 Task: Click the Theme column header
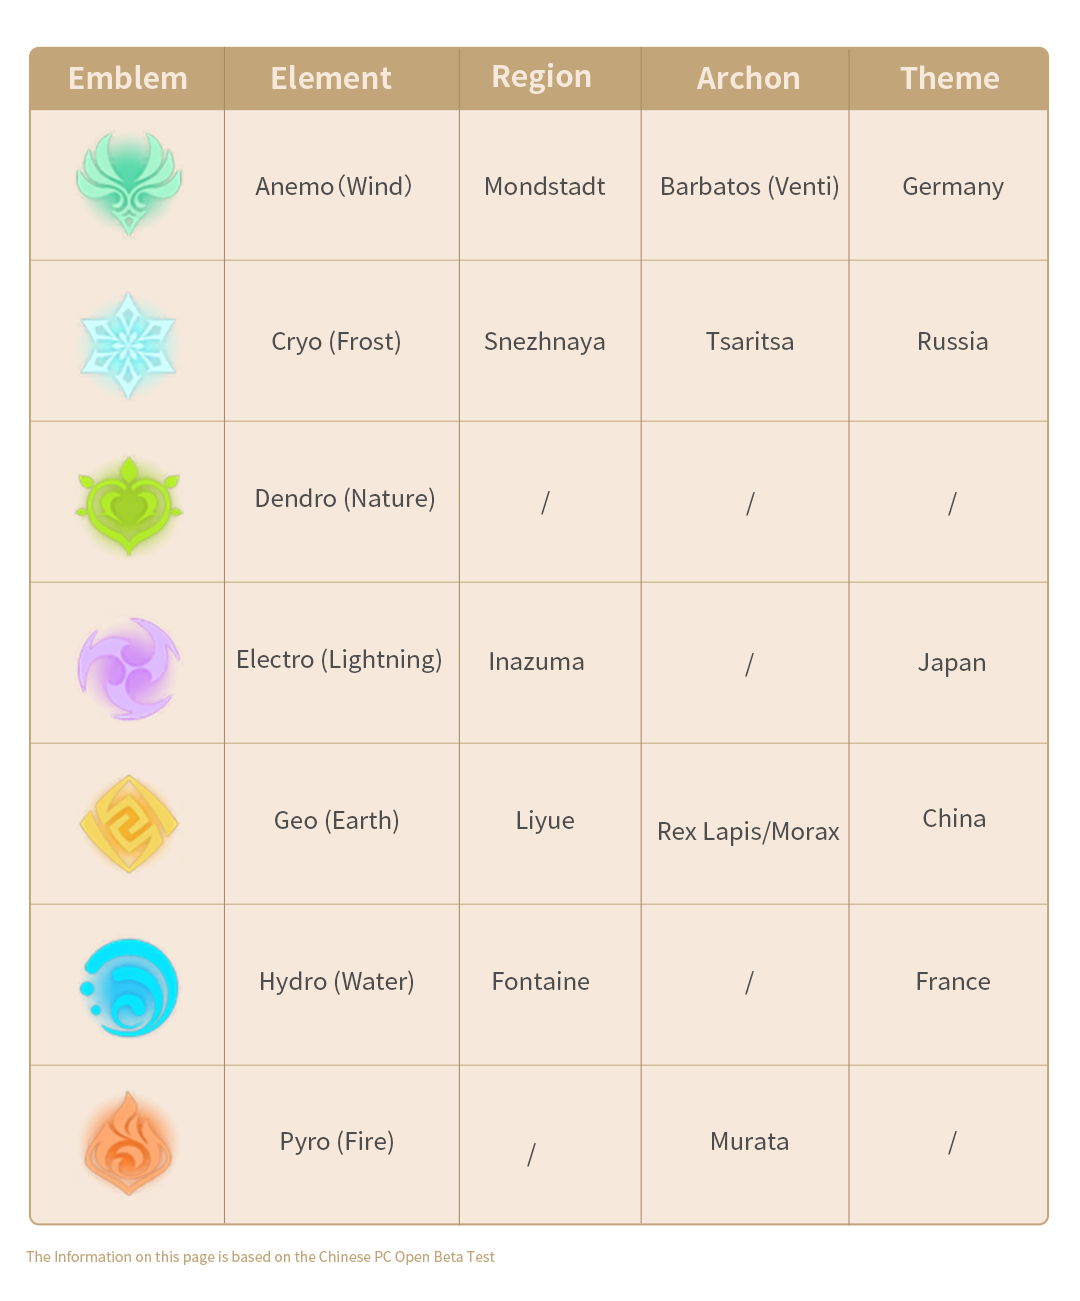point(950,78)
